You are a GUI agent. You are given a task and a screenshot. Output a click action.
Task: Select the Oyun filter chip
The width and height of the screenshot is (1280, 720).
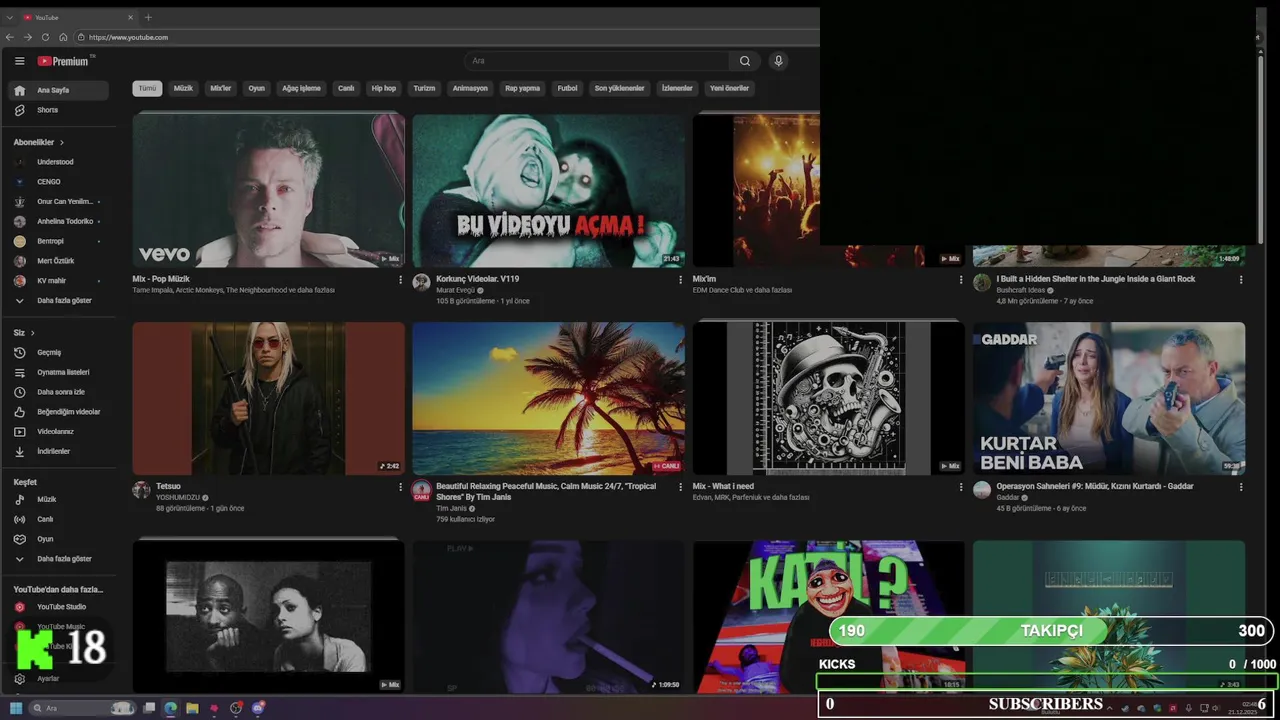[x=257, y=88]
